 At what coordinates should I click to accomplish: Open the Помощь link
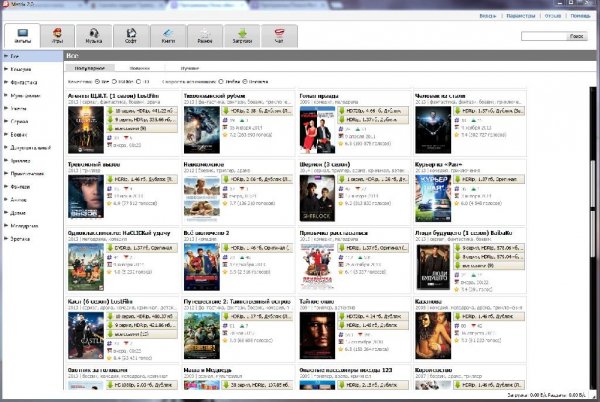tap(580, 16)
